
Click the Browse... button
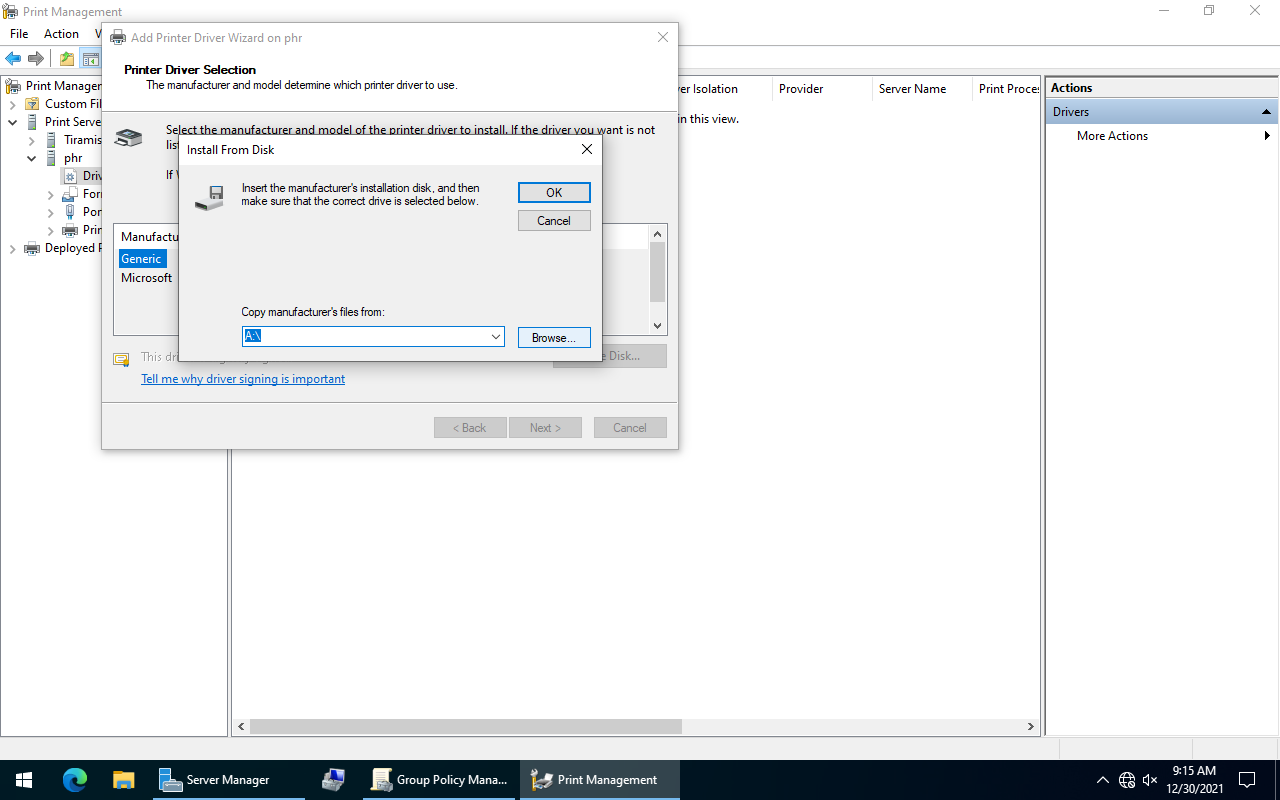(554, 338)
